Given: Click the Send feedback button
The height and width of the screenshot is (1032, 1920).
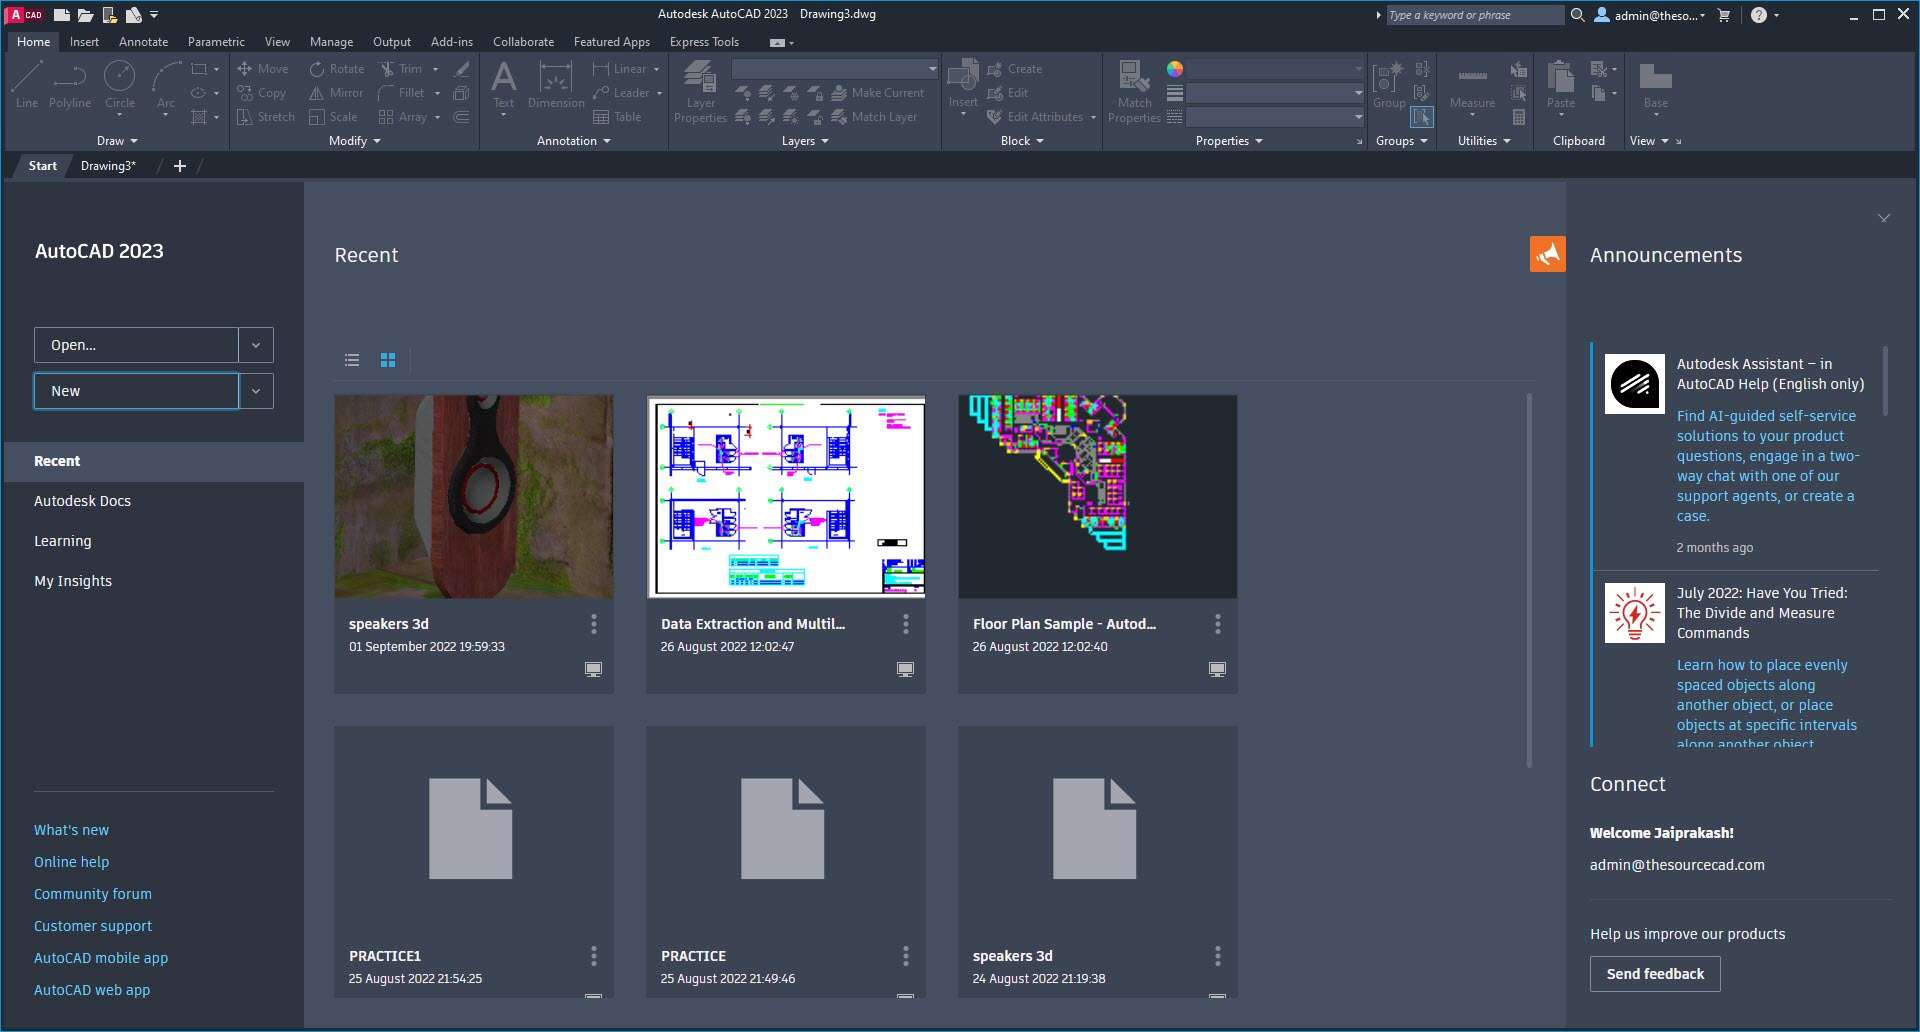Looking at the screenshot, I should tap(1655, 974).
